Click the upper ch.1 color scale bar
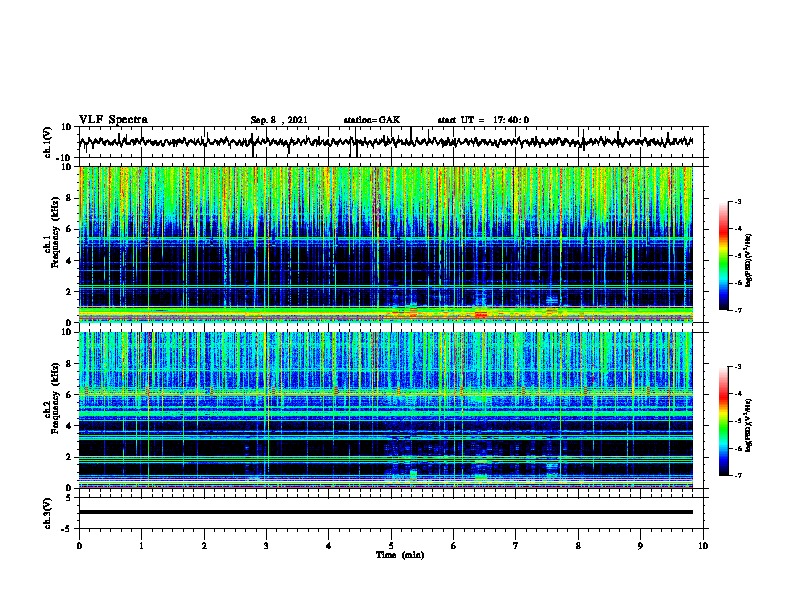Screen dimensions: 792x612 (723, 256)
